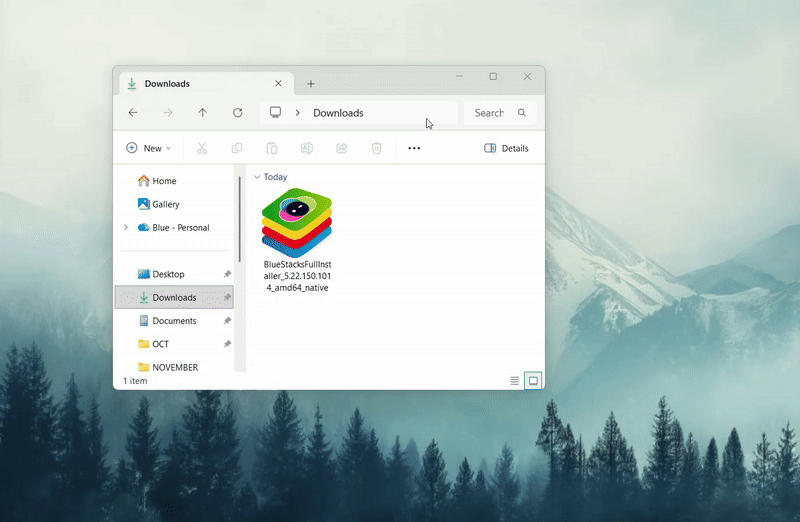Click the navigation pane scrollbar
This screenshot has height=522, width=800.
tap(239, 219)
